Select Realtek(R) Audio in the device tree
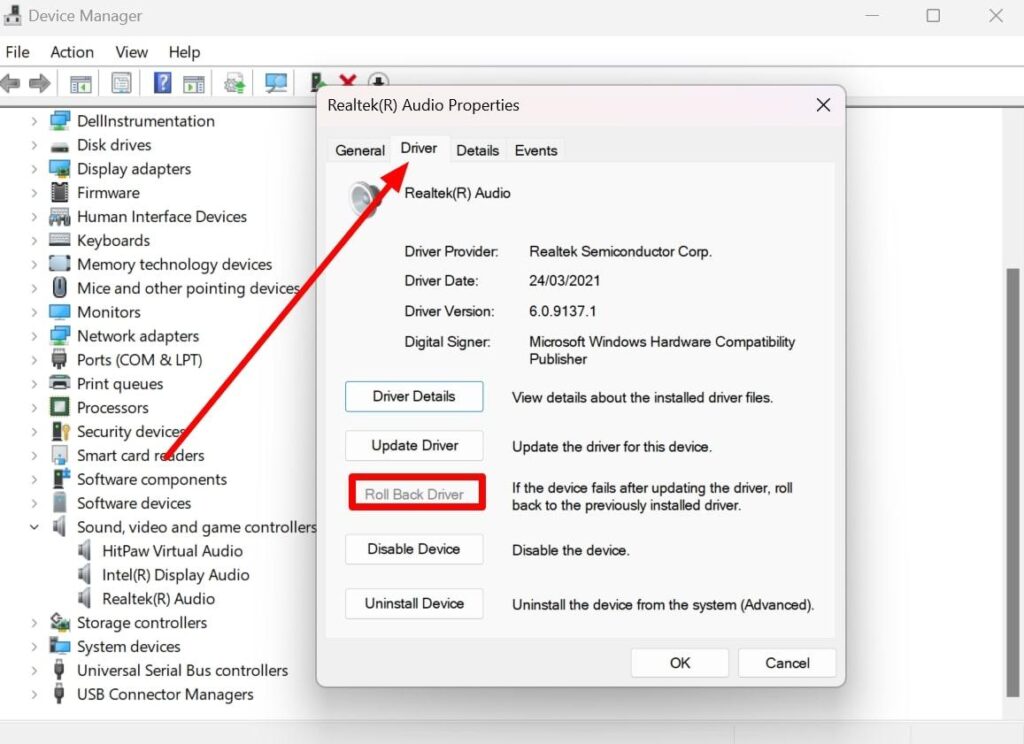The width and height of the screenshot is (1024, 744). coord(159,599)
